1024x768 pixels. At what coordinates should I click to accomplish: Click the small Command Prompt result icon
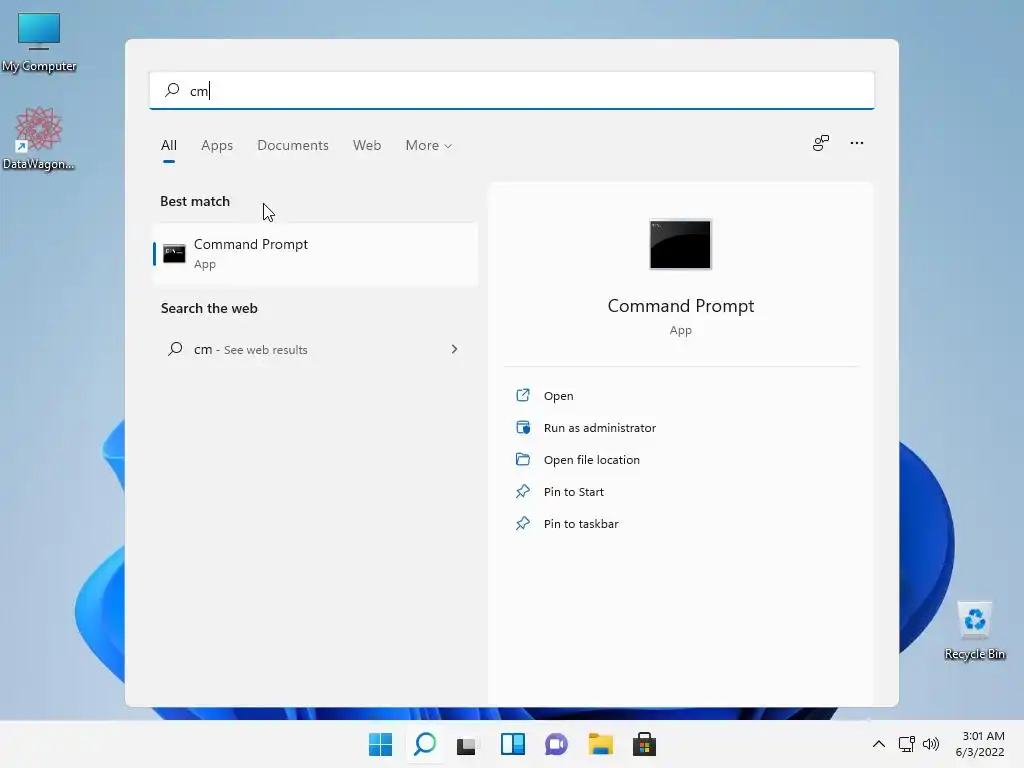174,253
